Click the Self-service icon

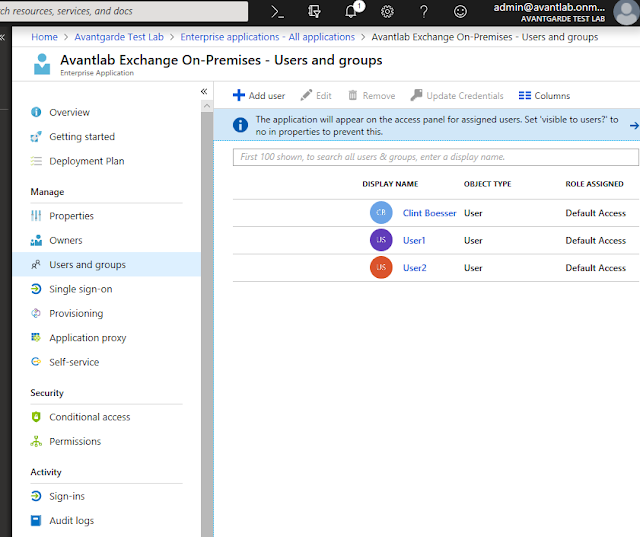tap(36, 362)
